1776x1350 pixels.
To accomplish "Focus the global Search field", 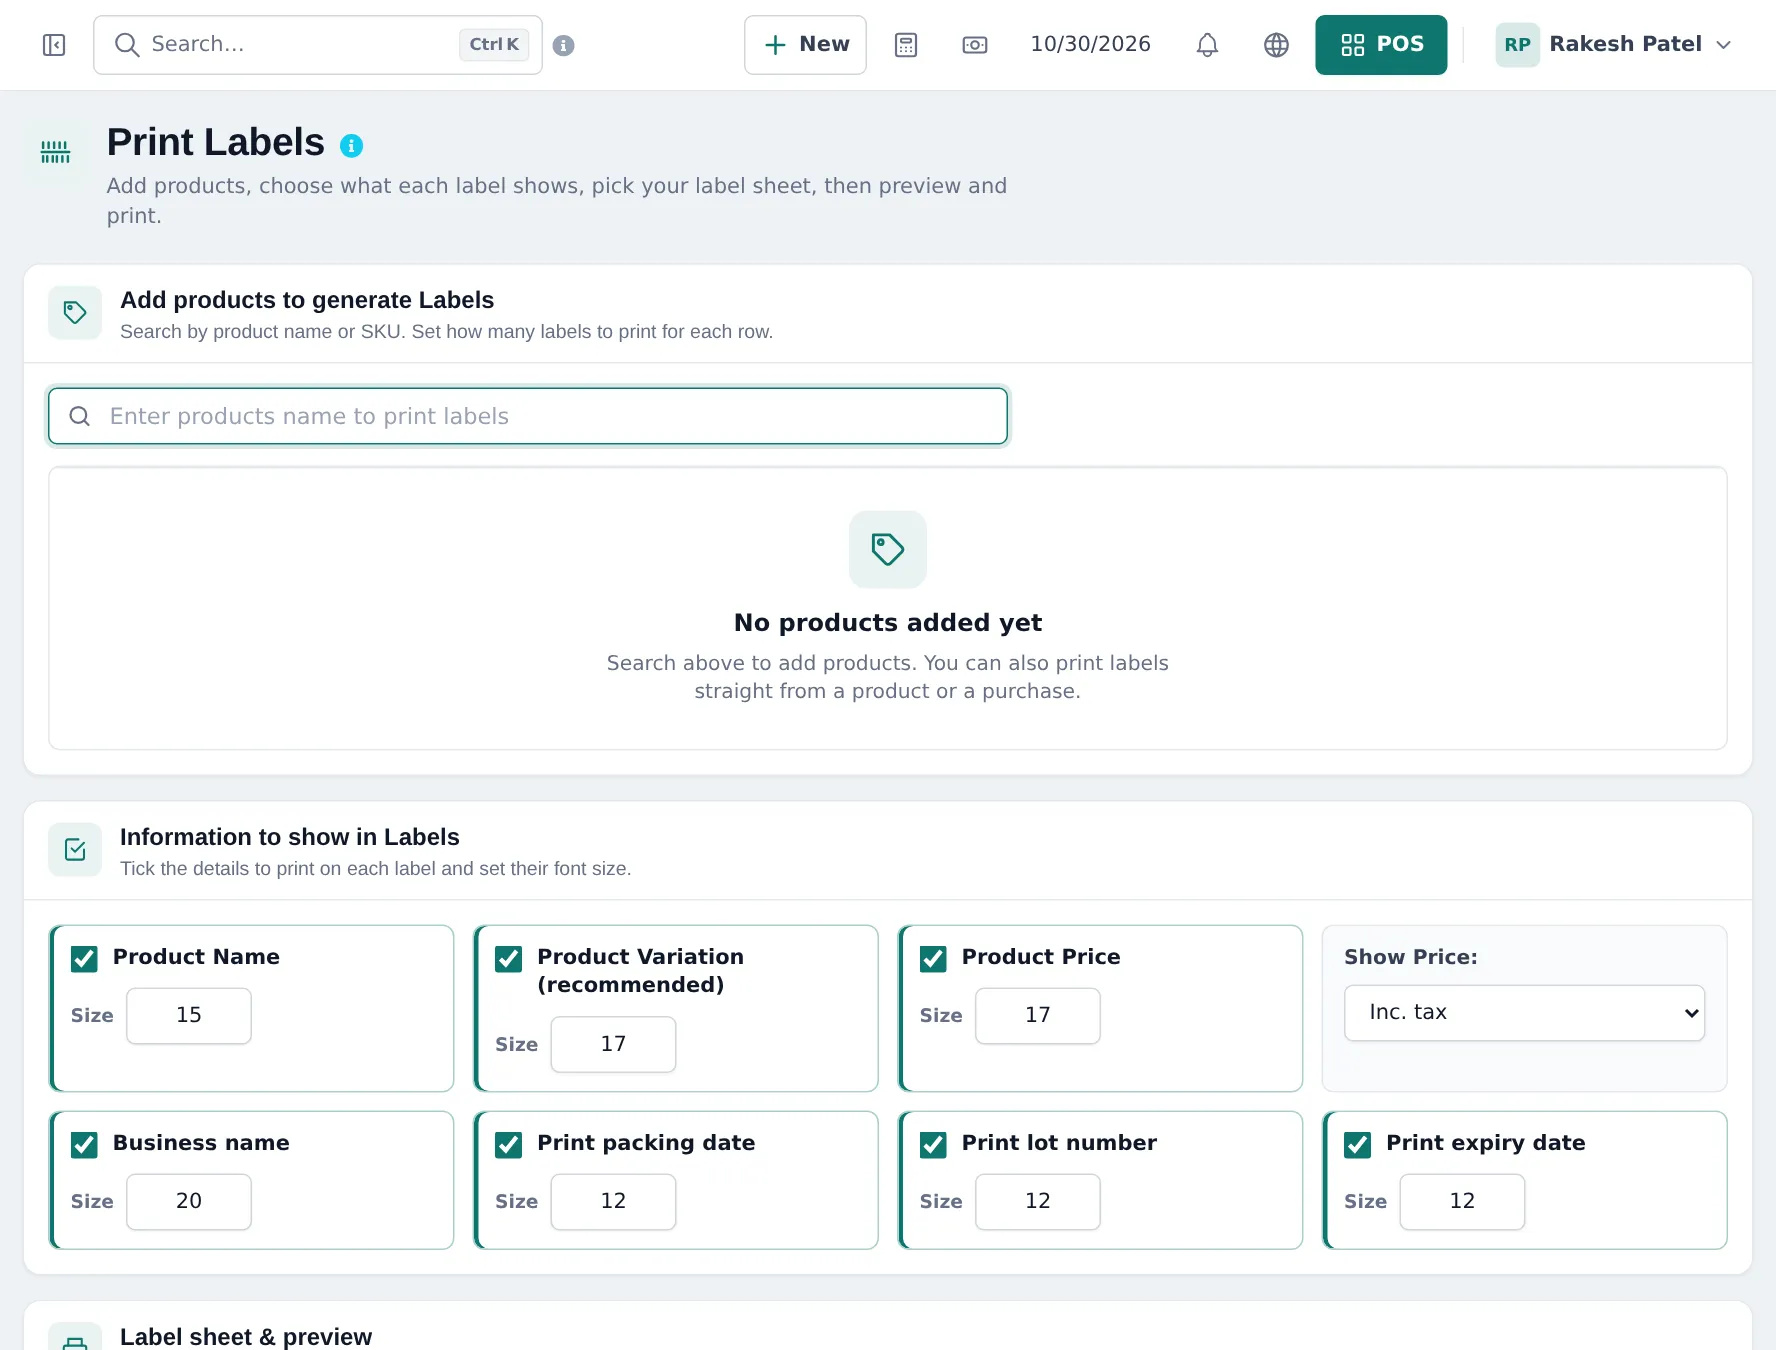I will point(318,45).
